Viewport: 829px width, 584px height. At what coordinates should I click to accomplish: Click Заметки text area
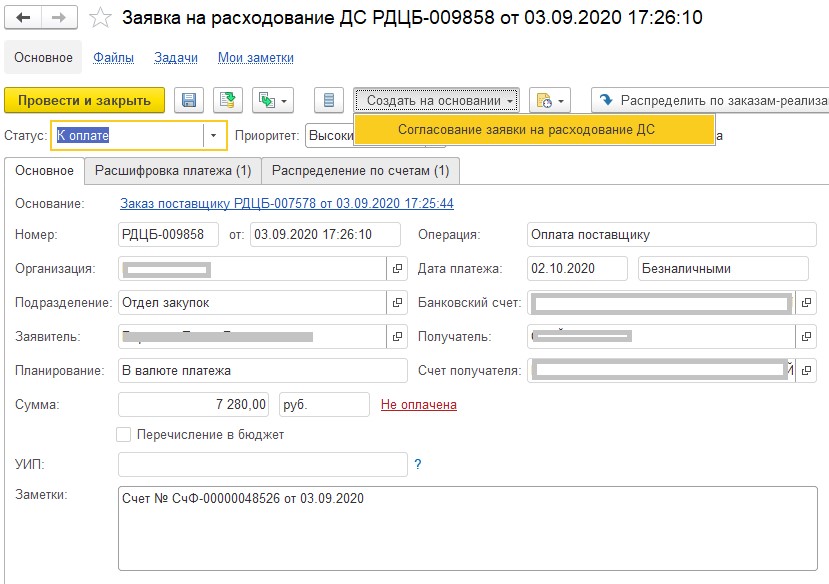tap(468, 529)
